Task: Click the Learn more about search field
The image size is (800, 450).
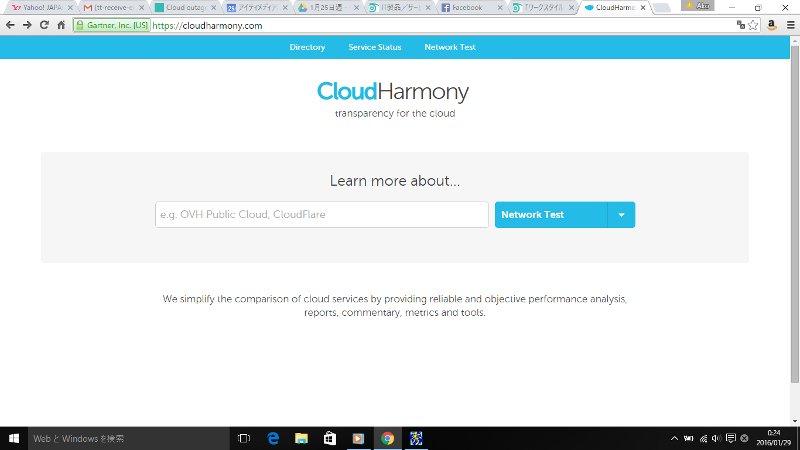Action: tap(321, 214)
